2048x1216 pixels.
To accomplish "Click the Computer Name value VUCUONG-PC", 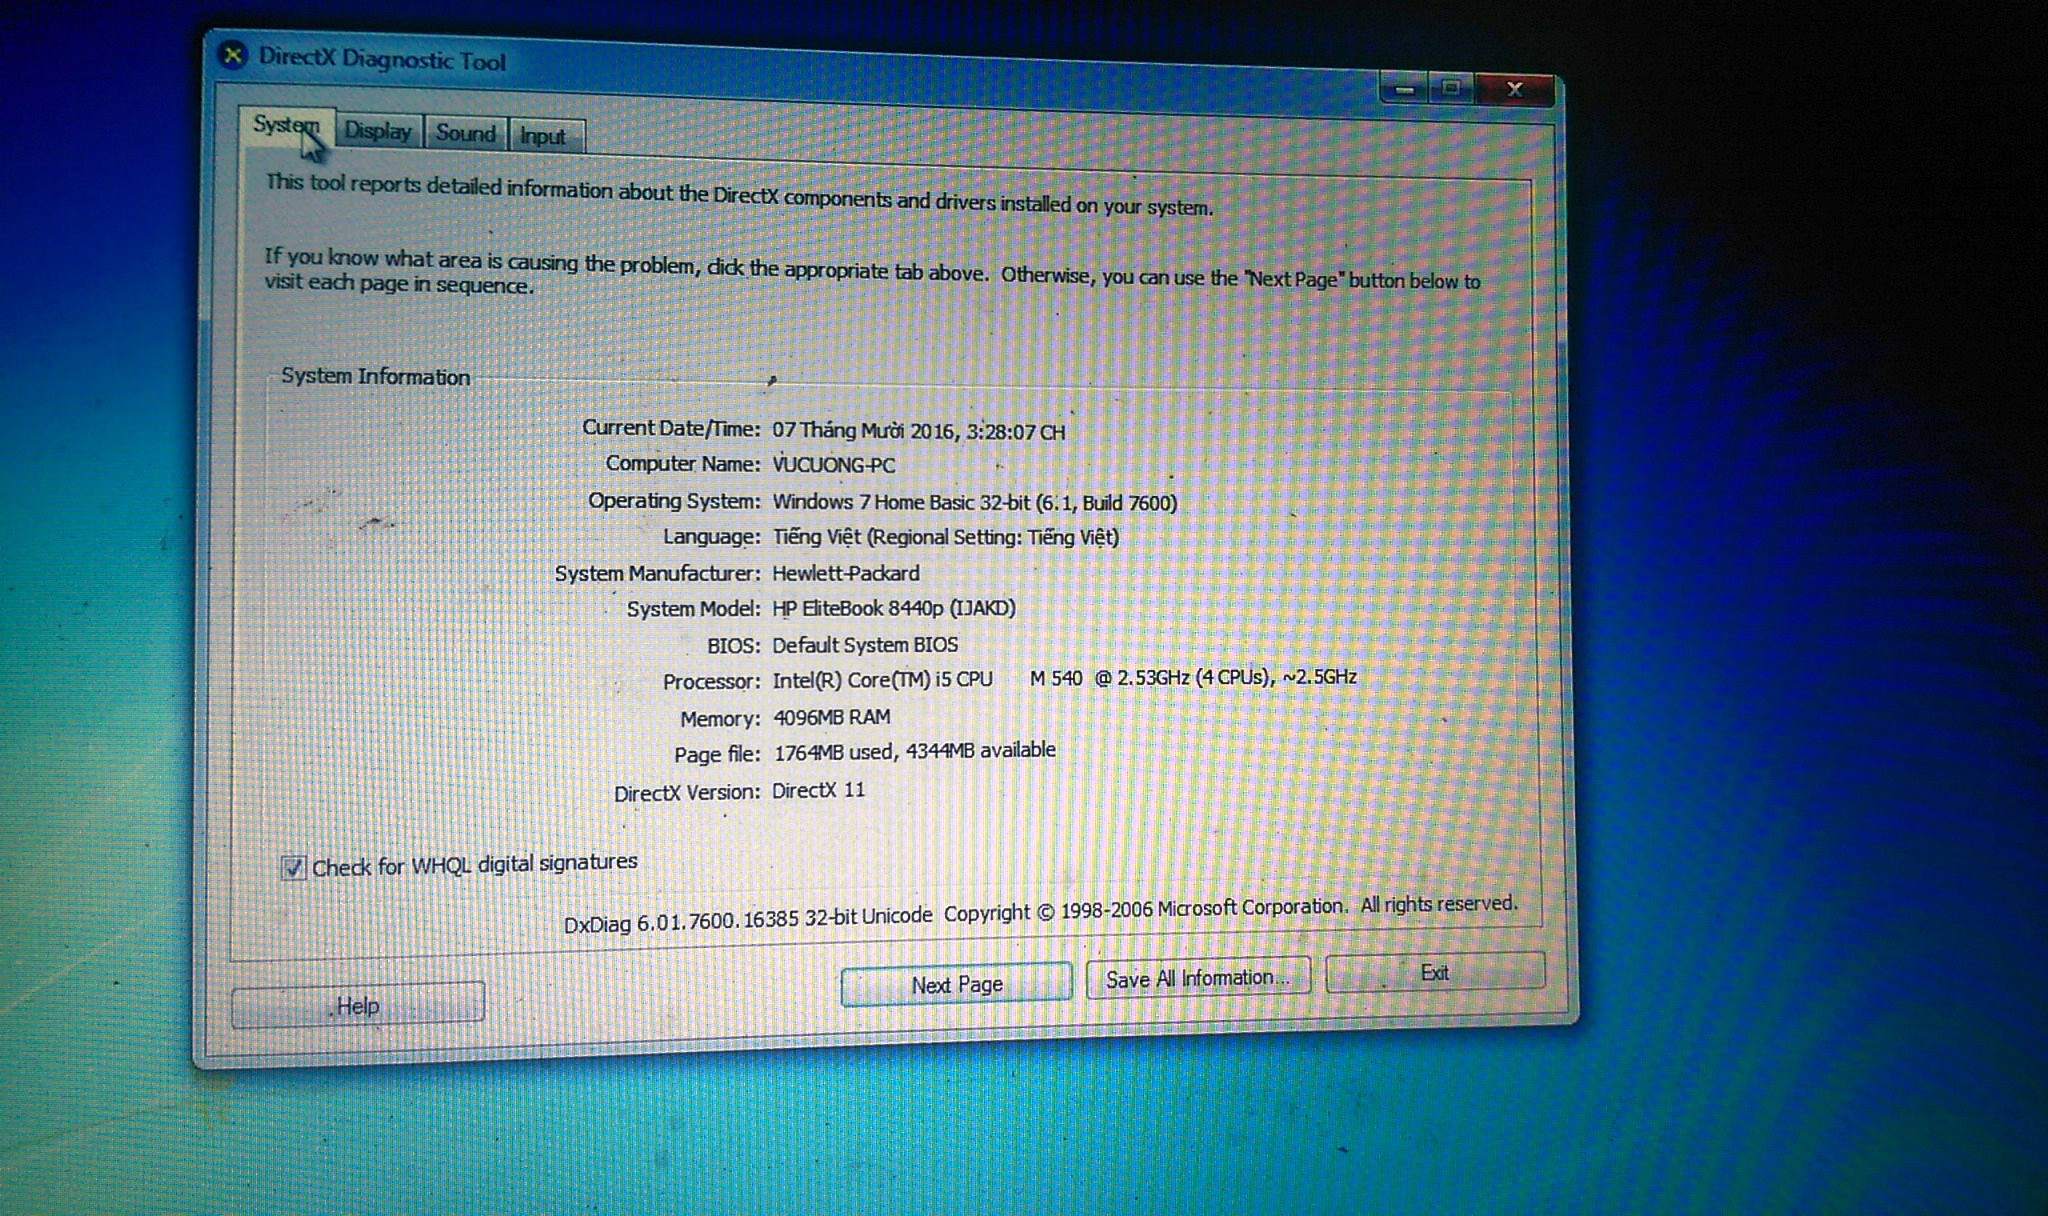I will coord(833,465).
